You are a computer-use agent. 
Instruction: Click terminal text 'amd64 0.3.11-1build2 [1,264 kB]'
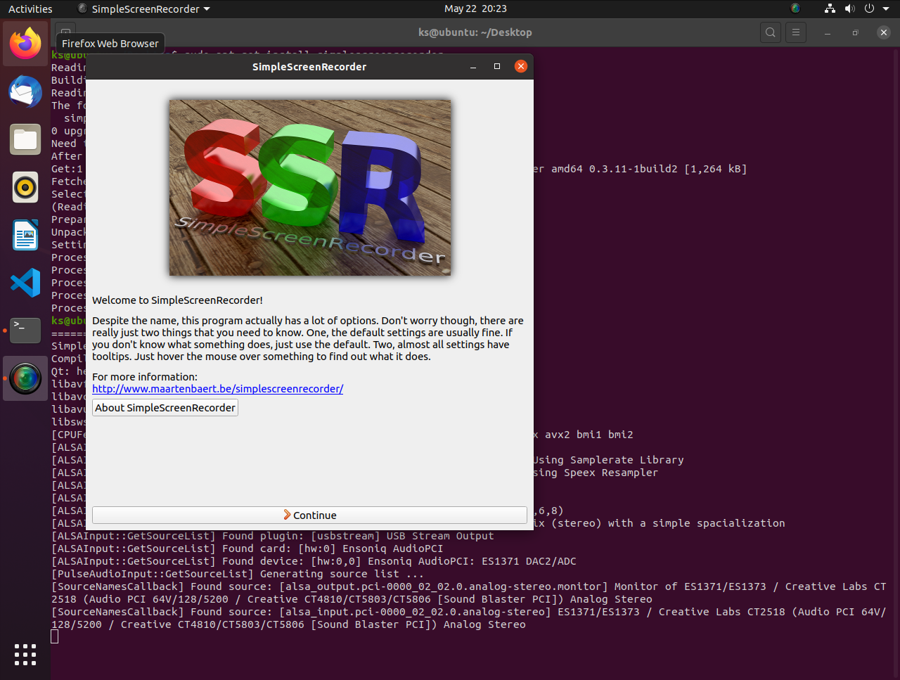pos(649,169)
